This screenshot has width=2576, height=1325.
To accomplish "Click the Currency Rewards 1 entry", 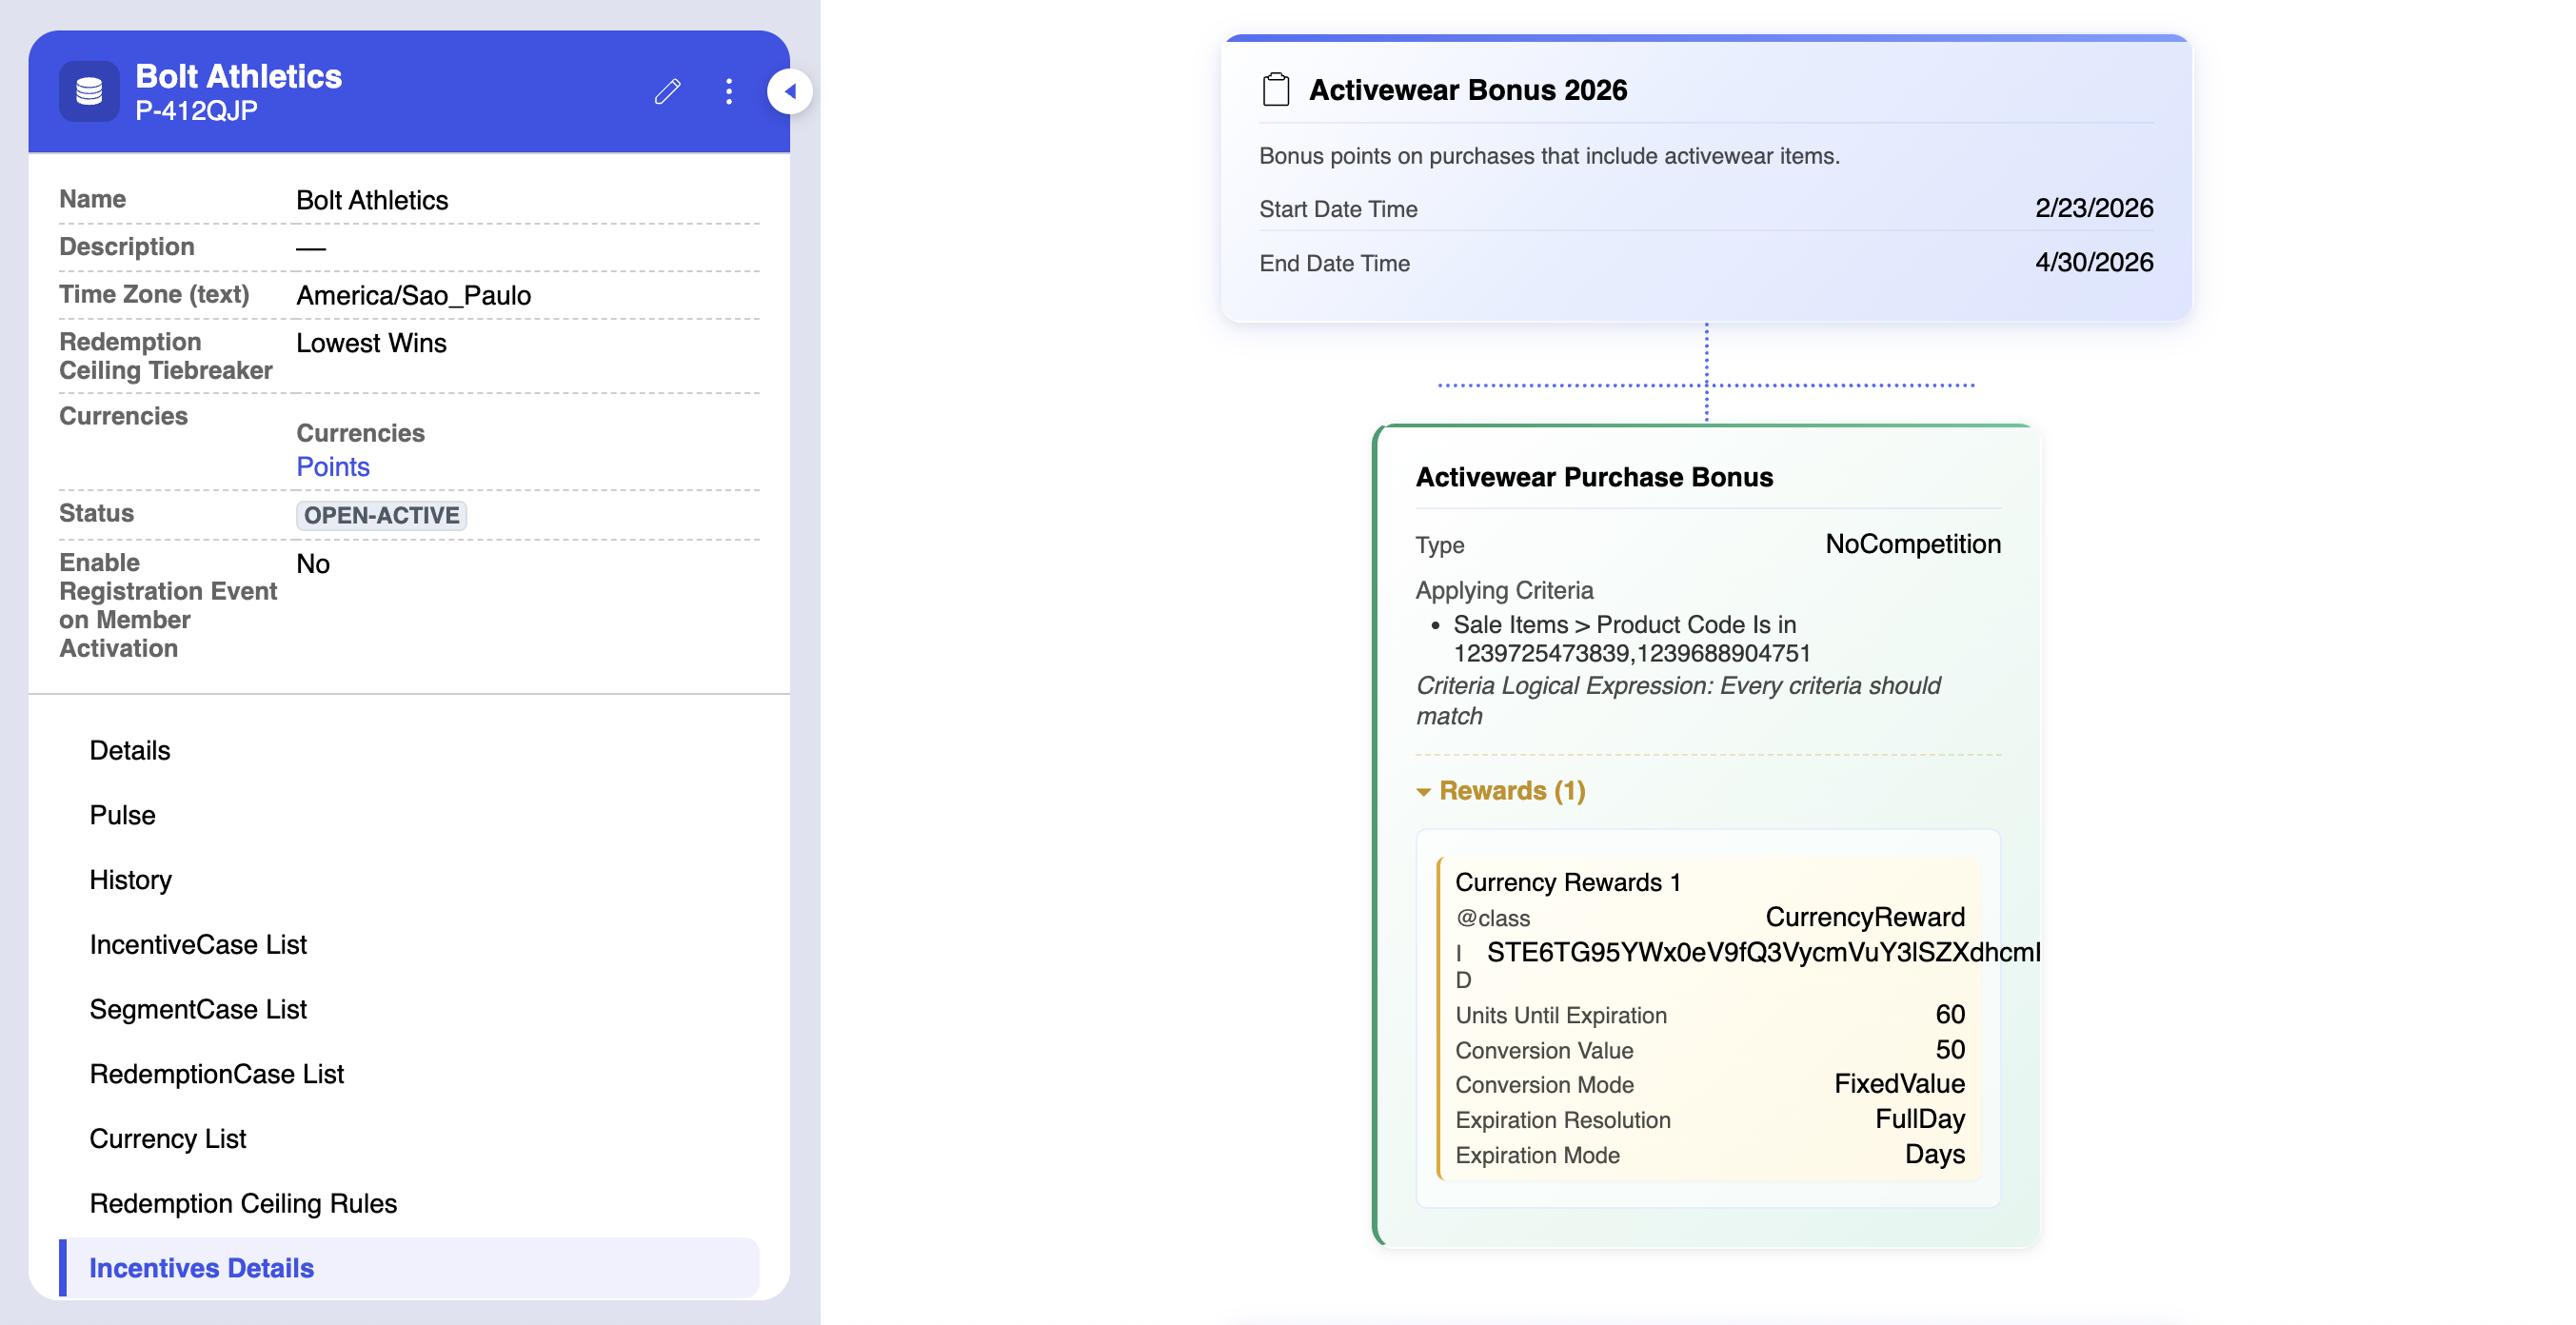I will 1567,882.
